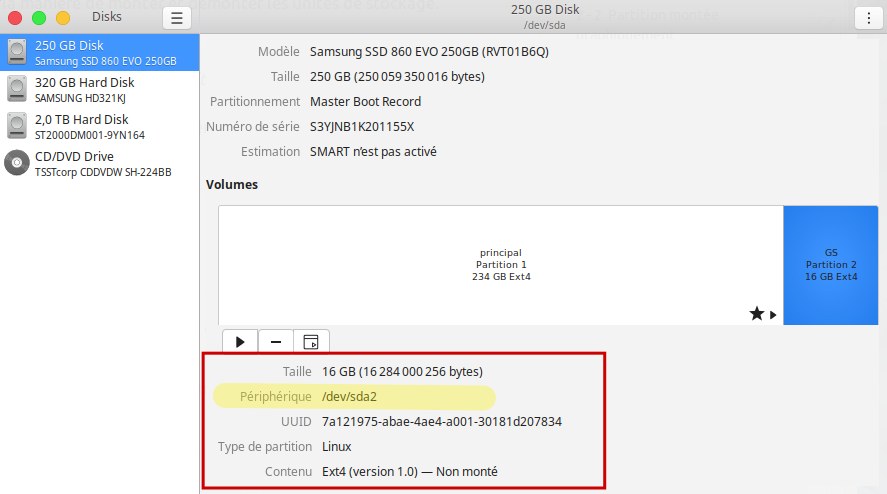This screenshot has height=494, width=887.
Task: Select the principal Partition 1 volume block
Action: tap(500, 264)
